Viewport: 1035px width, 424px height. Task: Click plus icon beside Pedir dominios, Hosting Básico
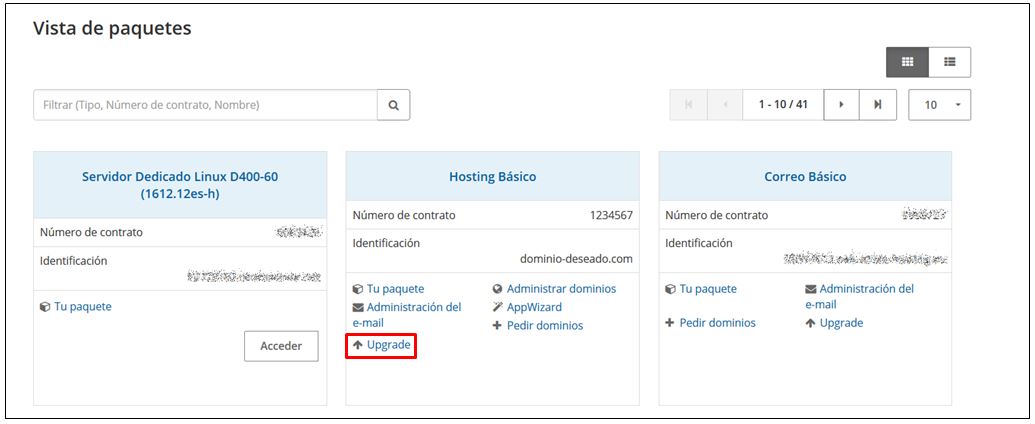coord(498,326)
